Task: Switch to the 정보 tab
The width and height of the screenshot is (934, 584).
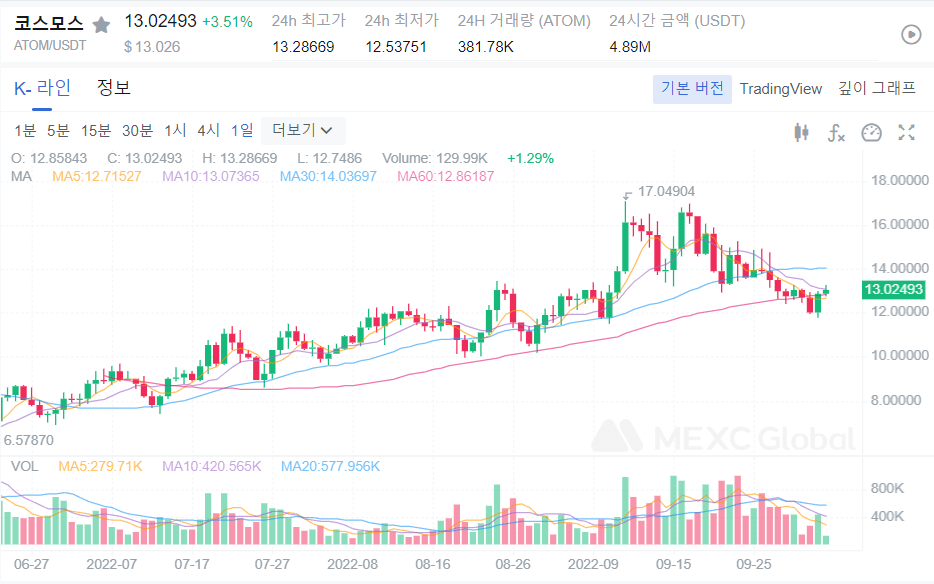Action: click(113, 88)
